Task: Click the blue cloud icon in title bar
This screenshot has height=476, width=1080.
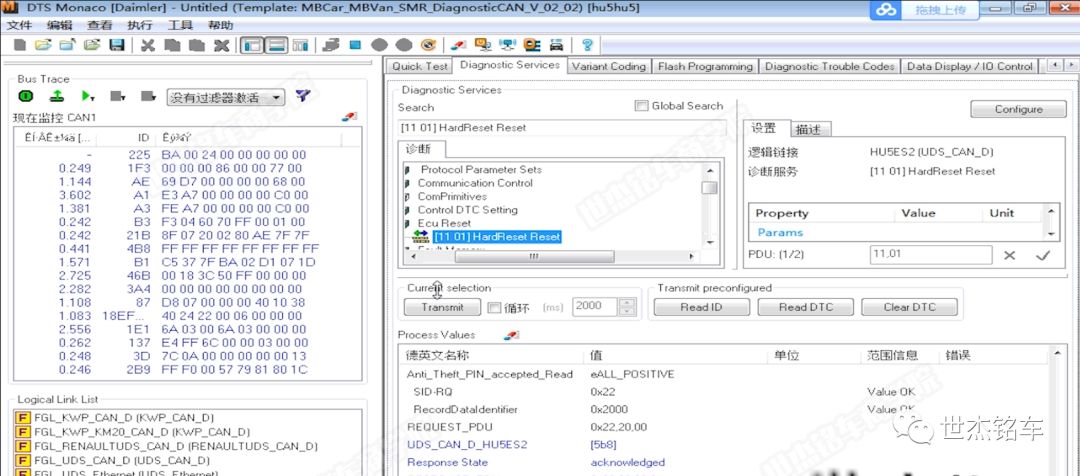Action: pos(886,10)
